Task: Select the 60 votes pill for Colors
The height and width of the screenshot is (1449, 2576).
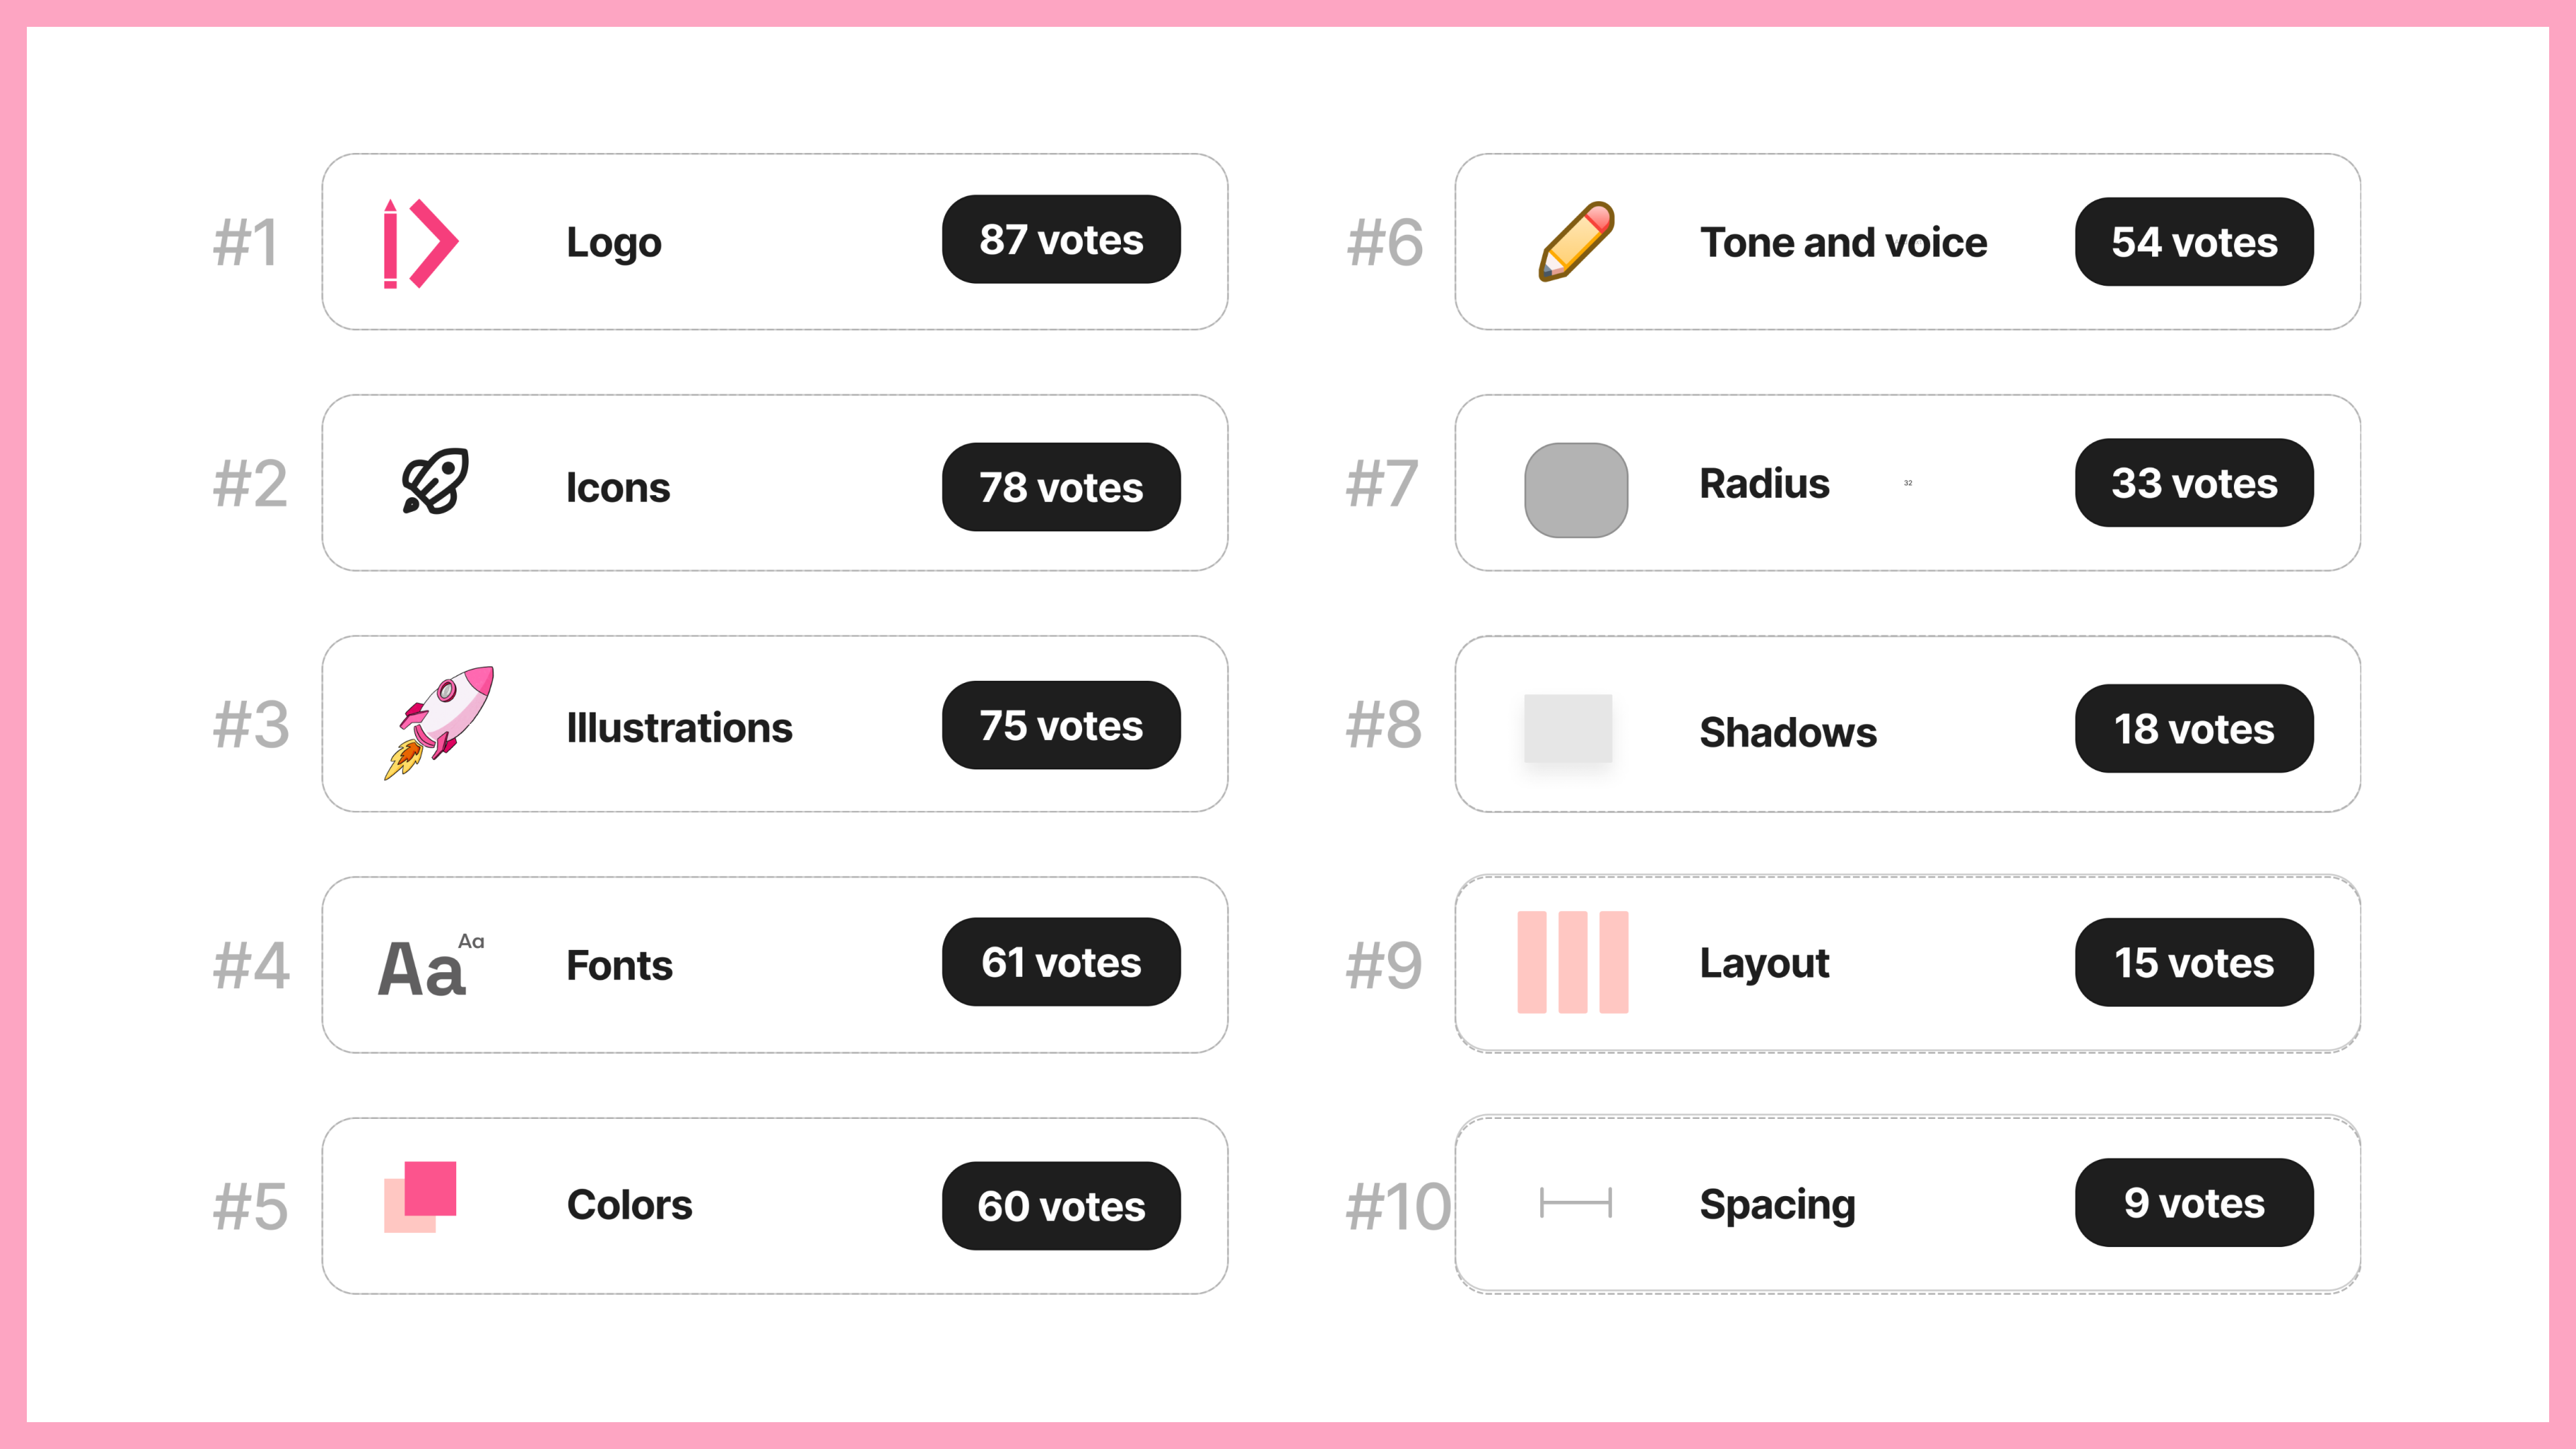Action: [1061, 1205]
